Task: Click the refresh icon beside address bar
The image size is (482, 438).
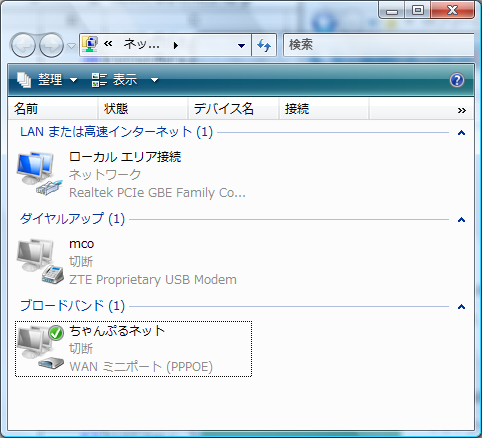Action: 264,45
